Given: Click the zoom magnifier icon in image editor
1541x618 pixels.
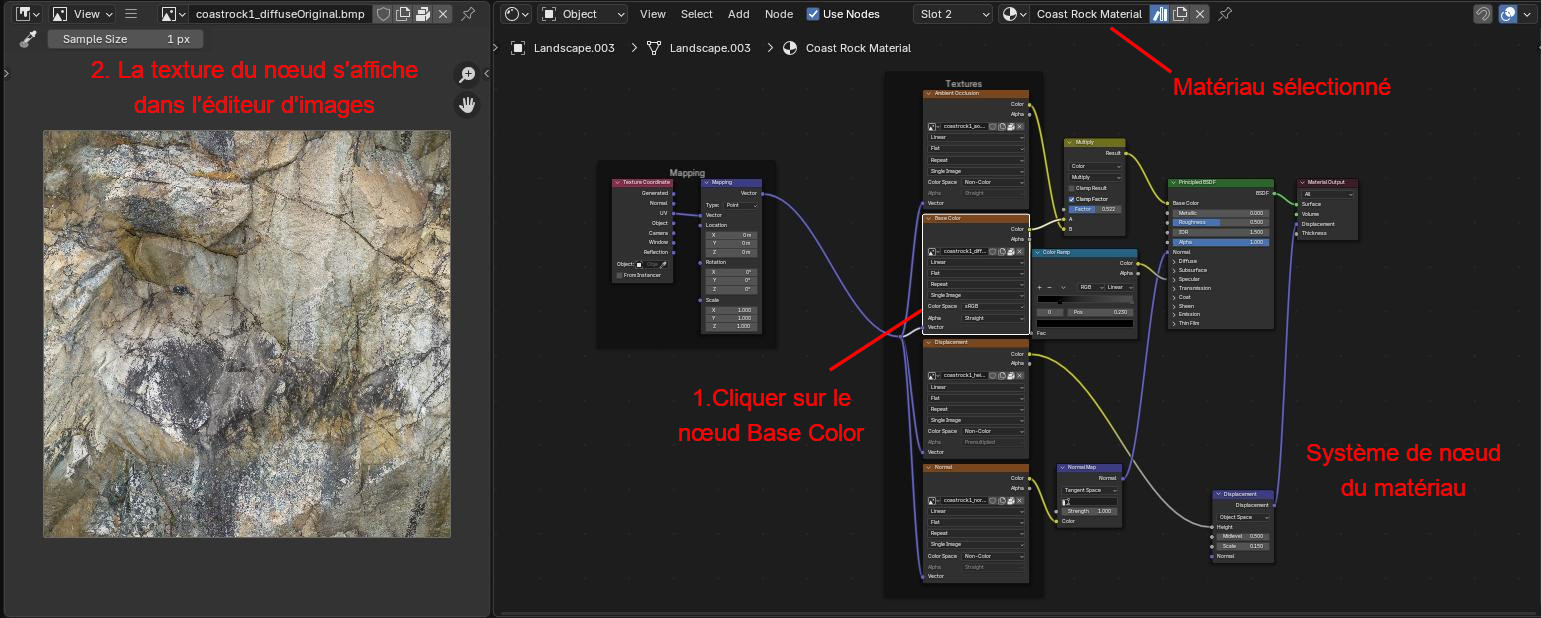Looking at the screenshot, I should point(467,75).
